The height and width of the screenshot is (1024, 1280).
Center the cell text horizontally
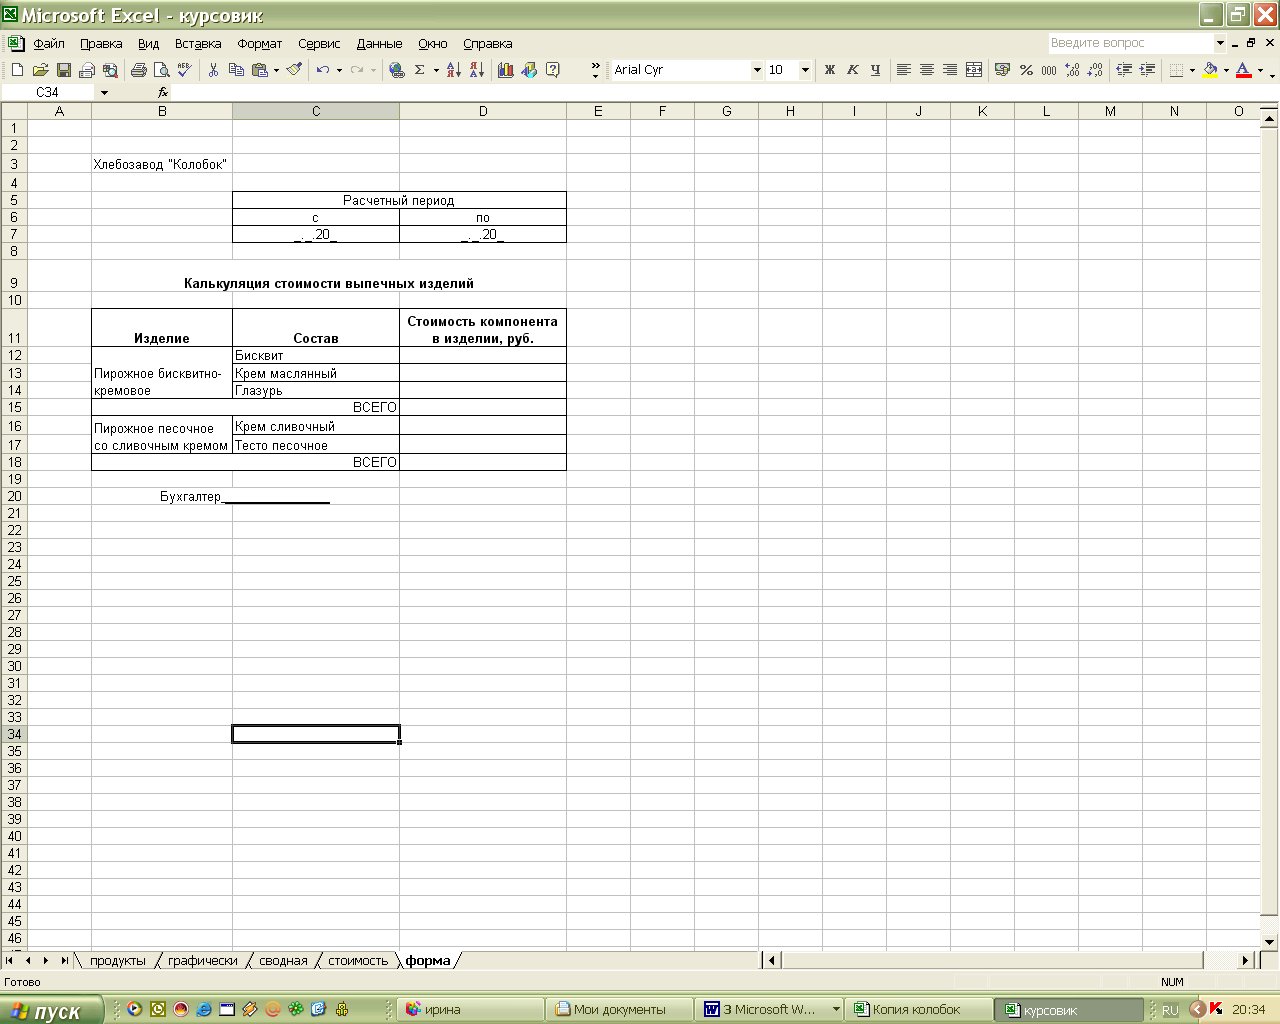click(926, 70)
